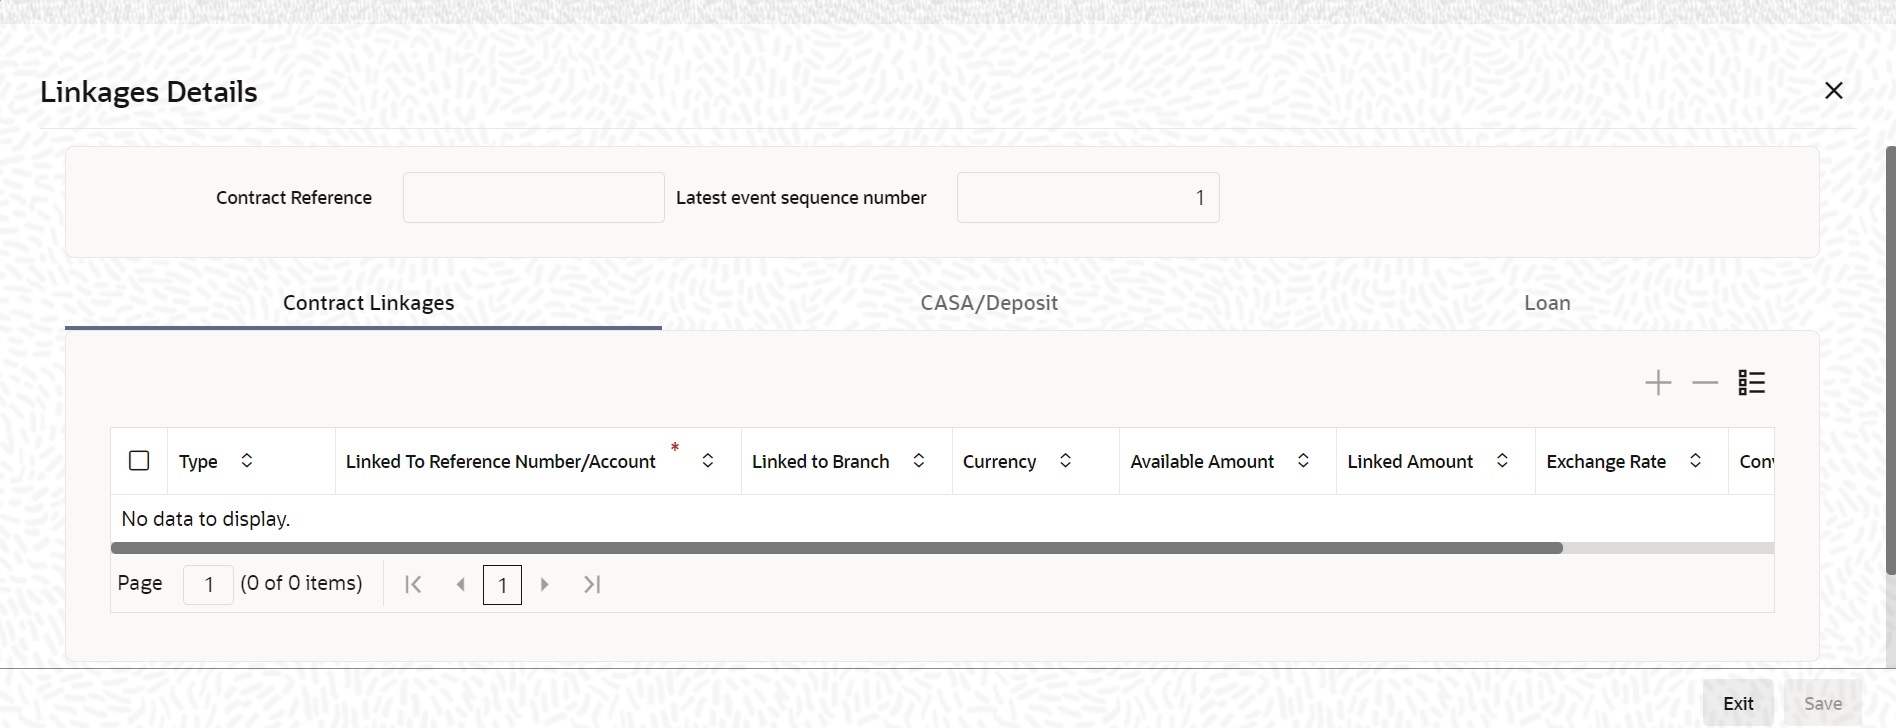Click the table horizontal scrollbar
The image size is (1896, 728).
click(836, 548)
